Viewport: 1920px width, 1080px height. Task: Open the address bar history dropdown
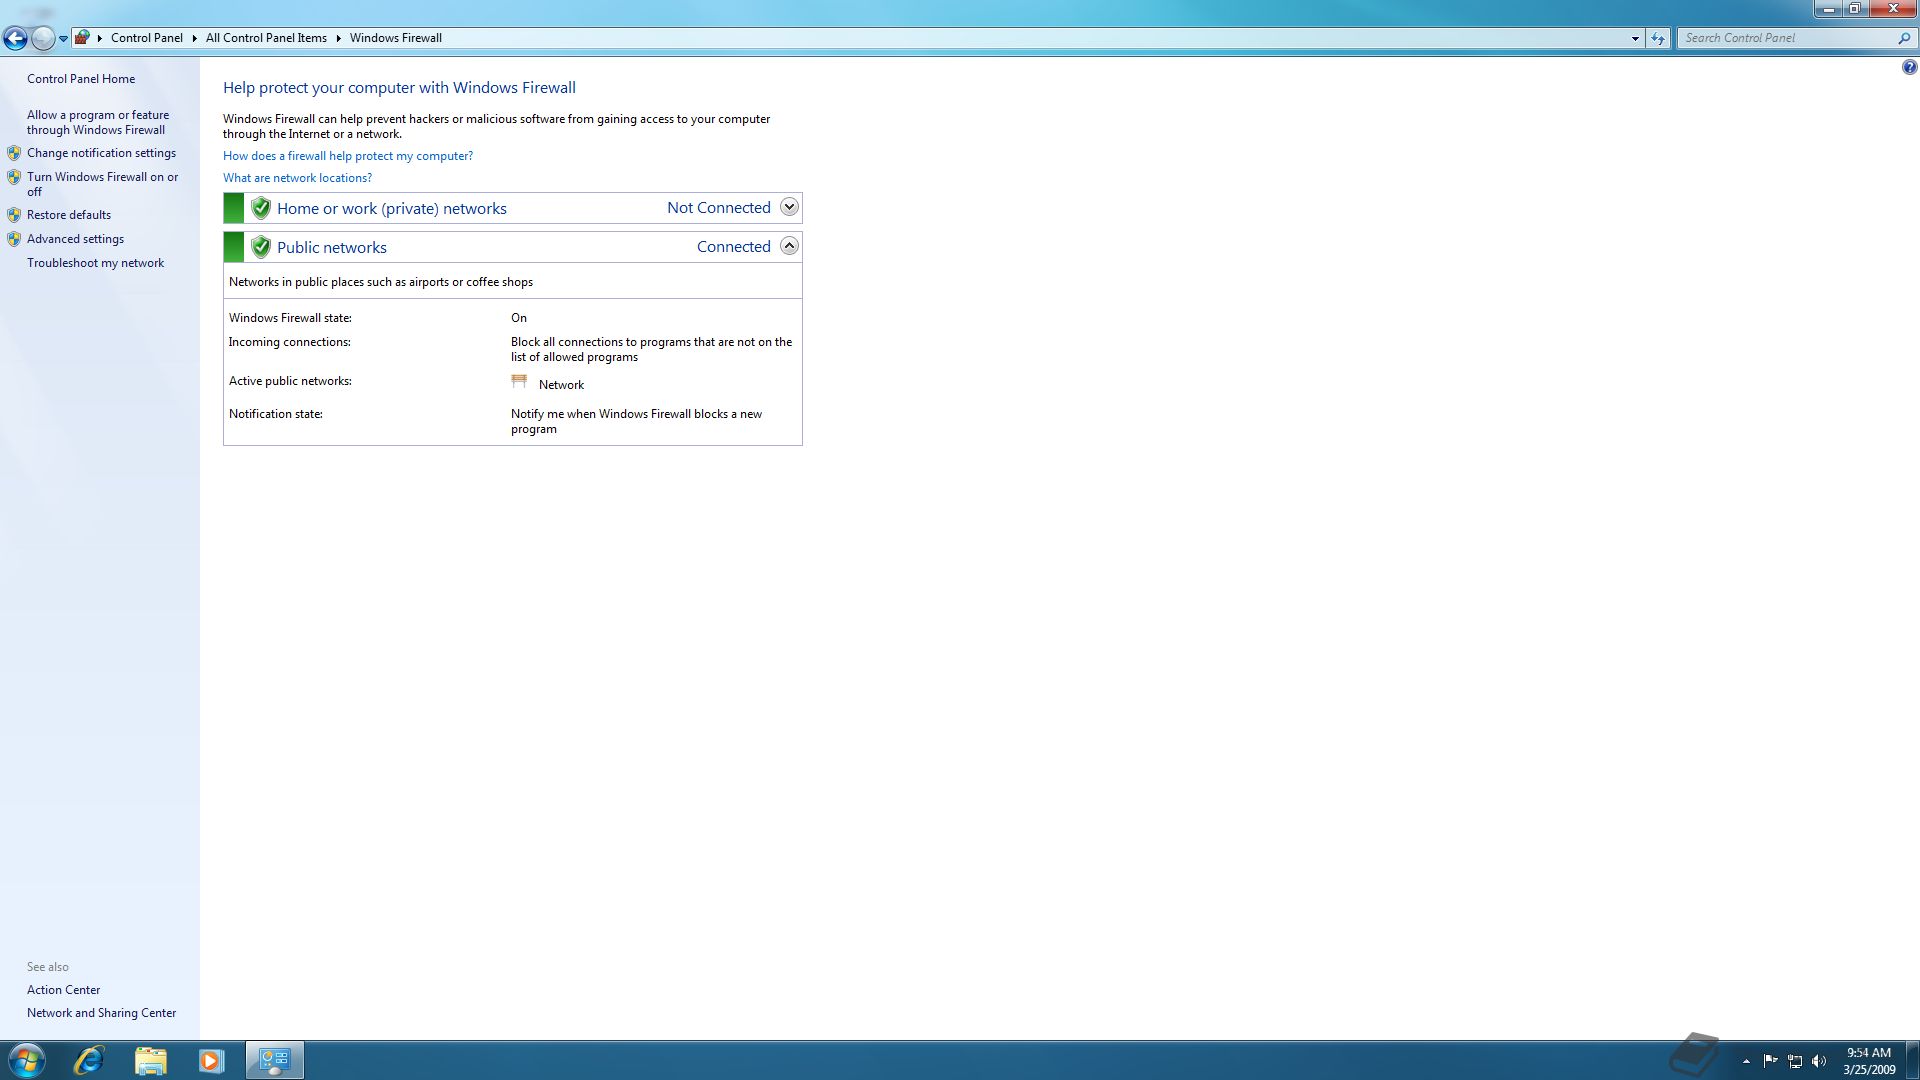1635,38
